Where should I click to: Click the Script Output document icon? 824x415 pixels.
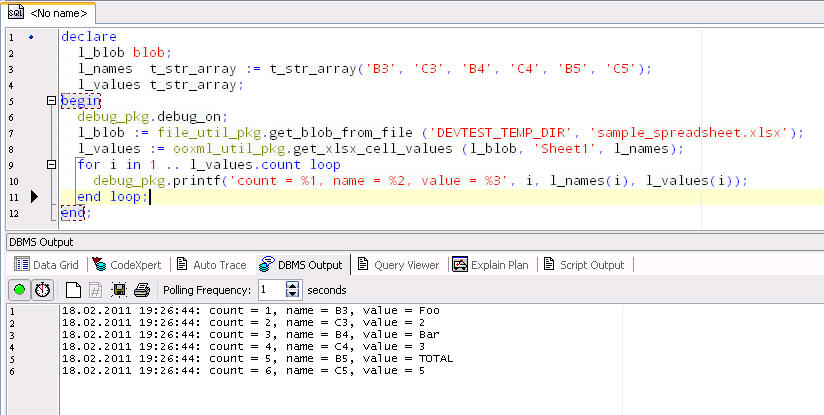(549, 264)
